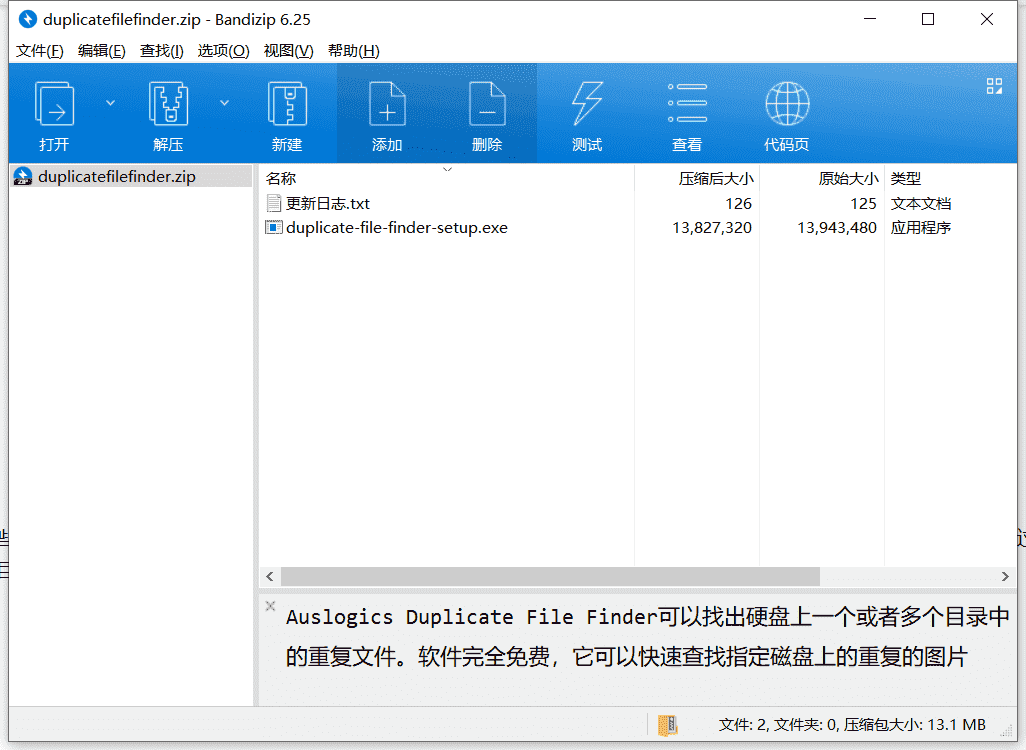1026x750 pixels.
Task: Click the horizontal scrollbar thumb
Action: [550, 577]
